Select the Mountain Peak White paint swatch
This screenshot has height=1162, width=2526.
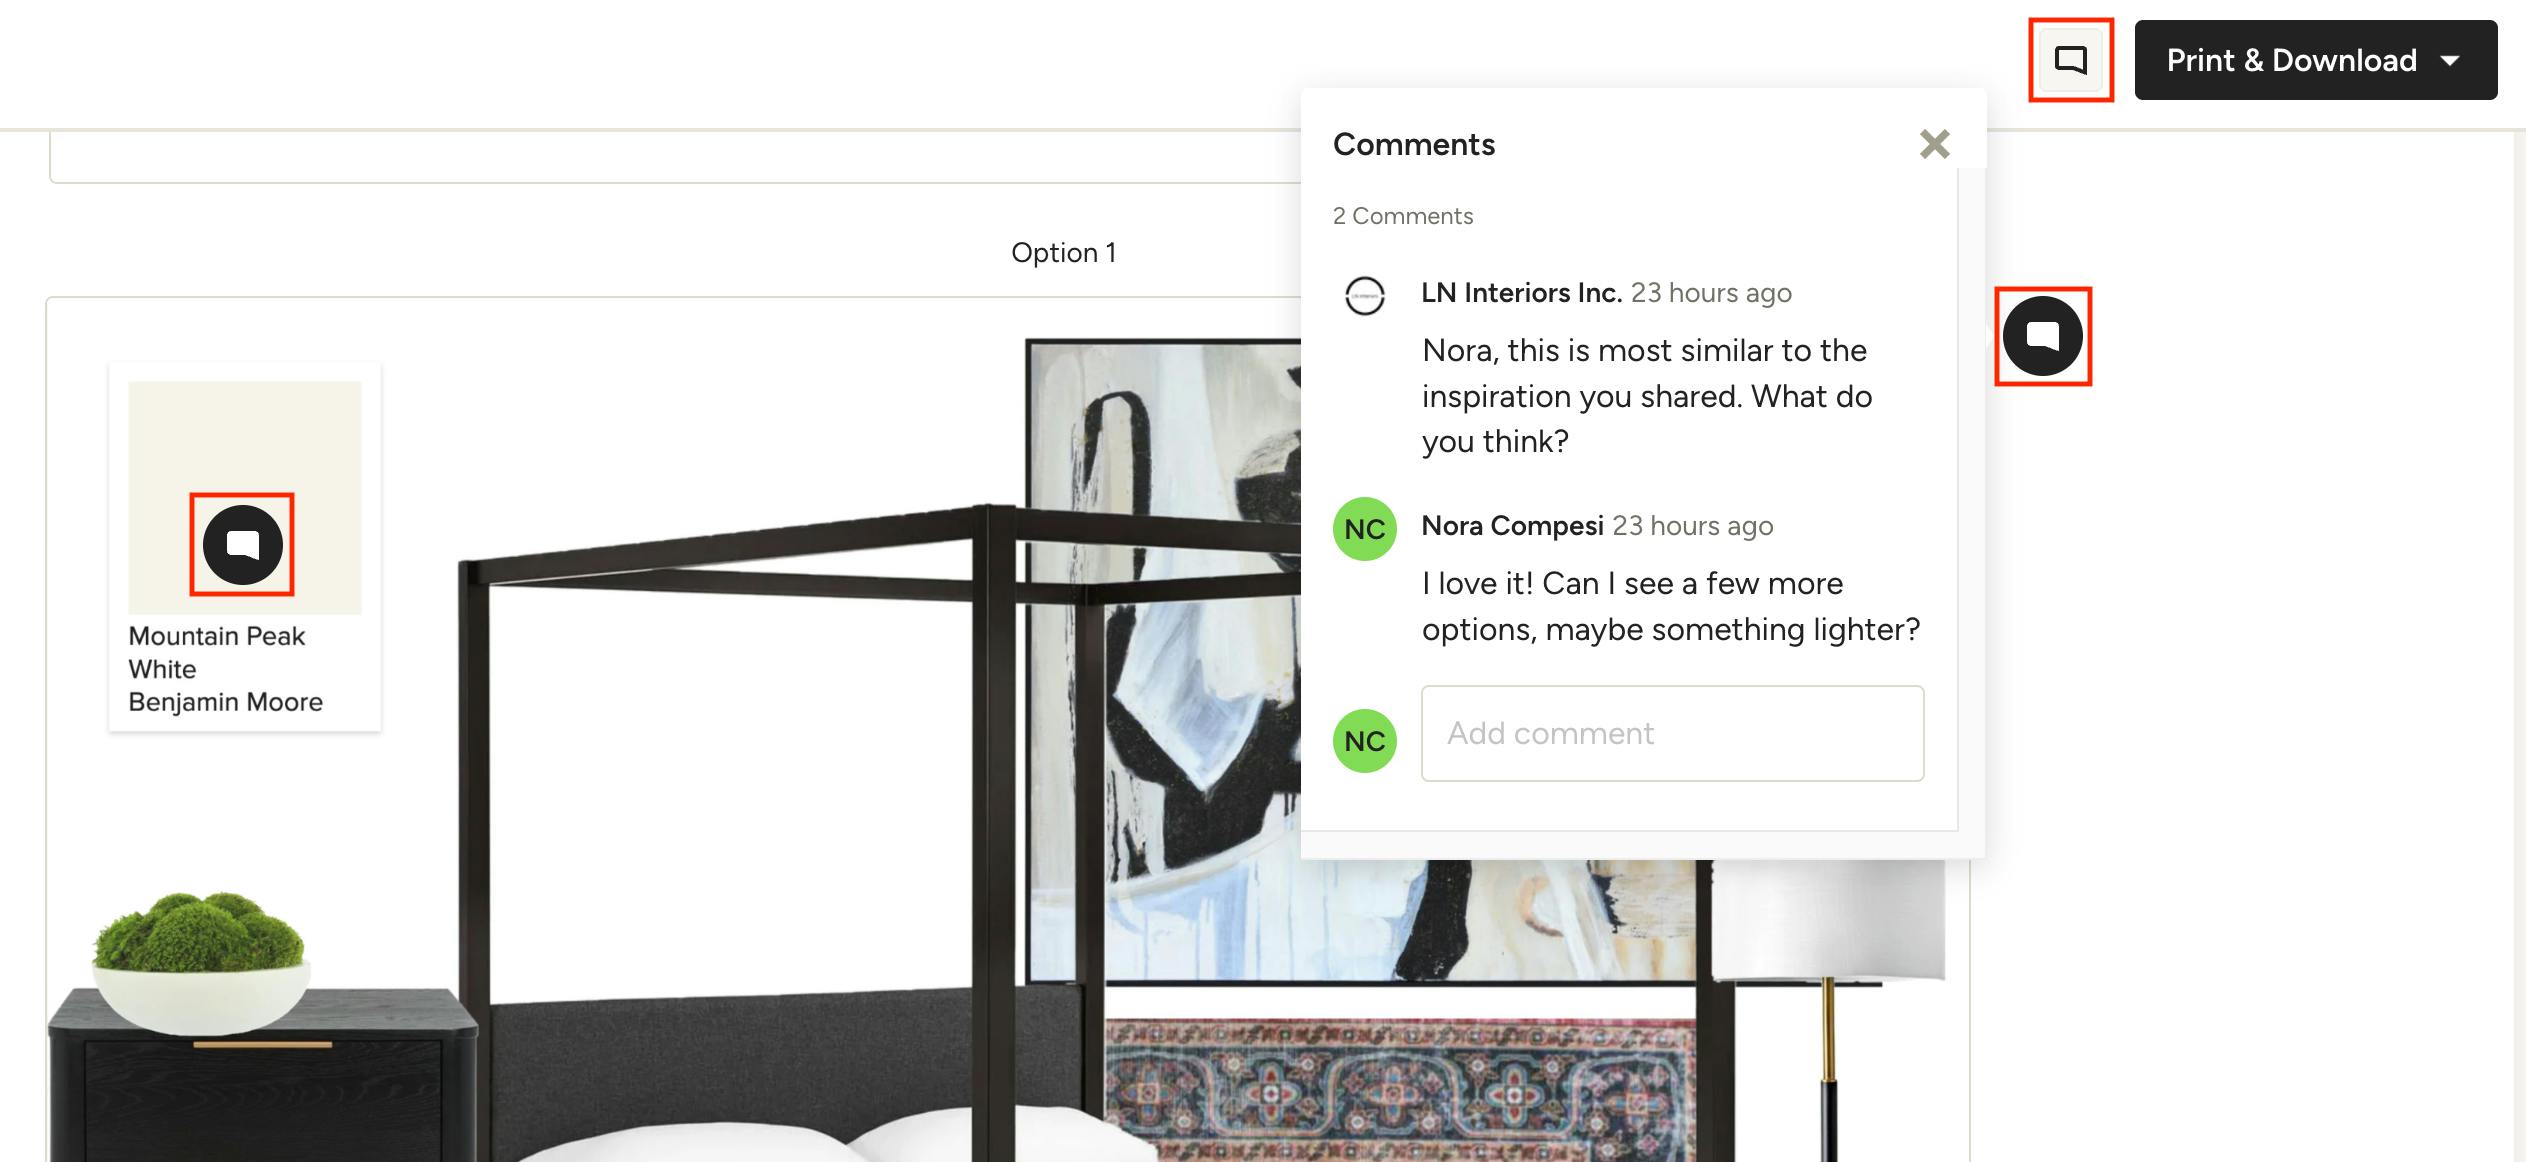[x=244, y=497]
